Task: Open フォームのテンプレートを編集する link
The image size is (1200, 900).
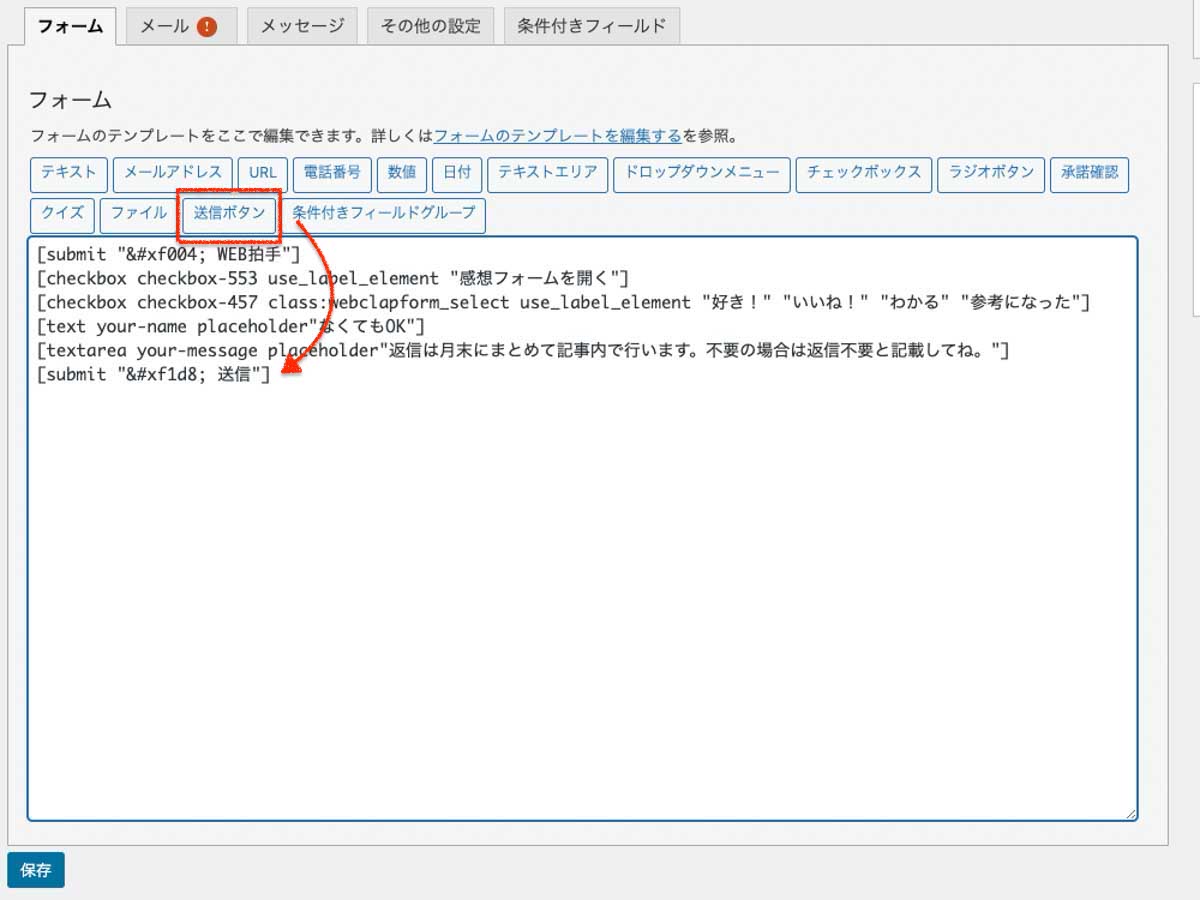Action: click(x=557, y=135)
